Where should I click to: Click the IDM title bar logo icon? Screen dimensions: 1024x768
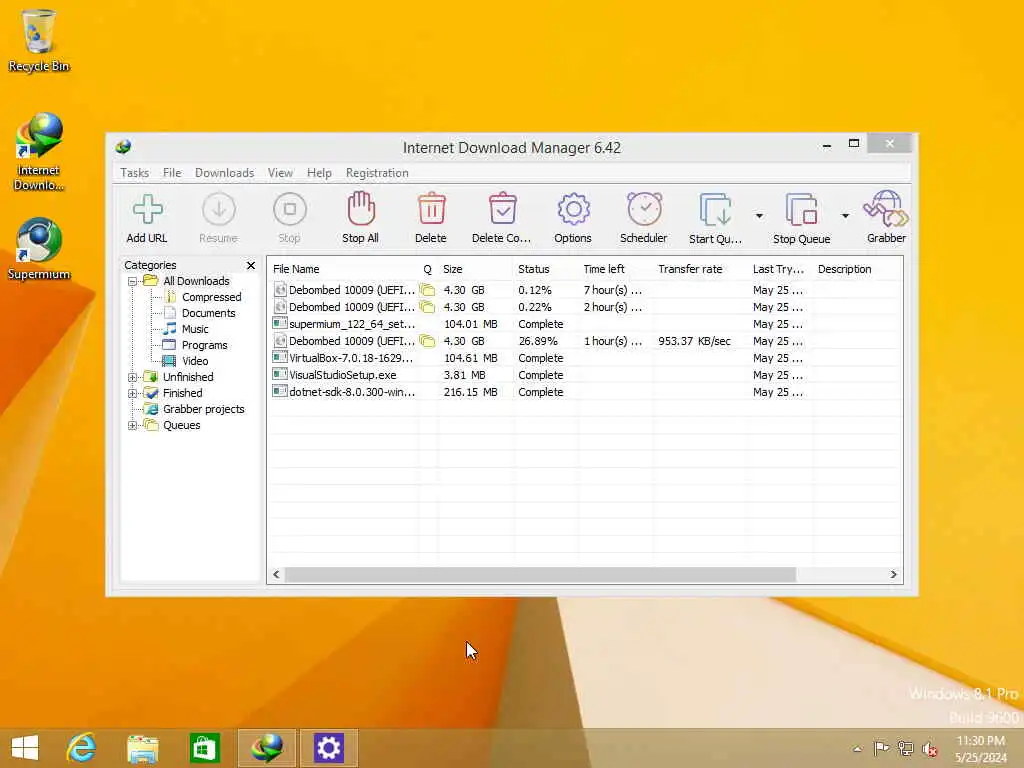click(x=123, y=147)
